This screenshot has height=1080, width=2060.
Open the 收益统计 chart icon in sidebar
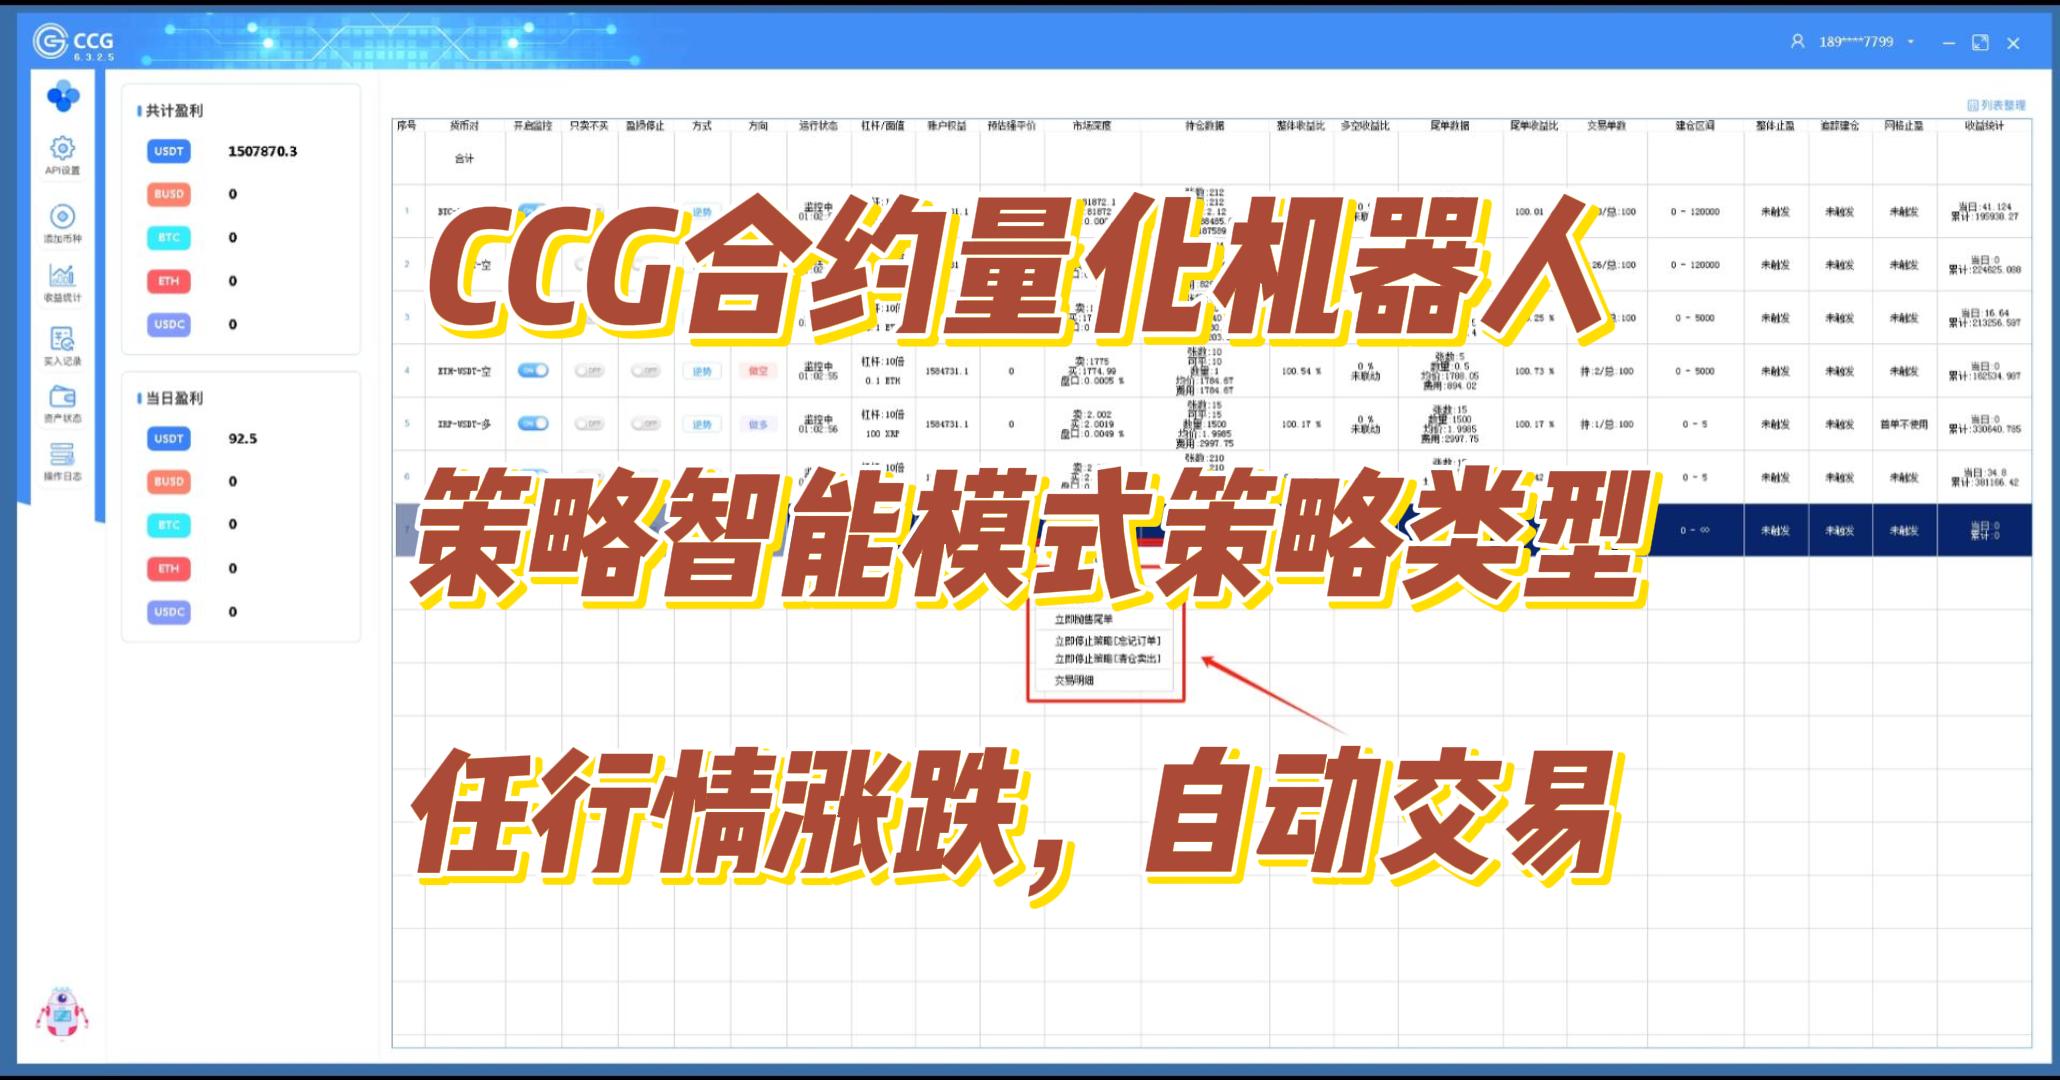(62, 275)
